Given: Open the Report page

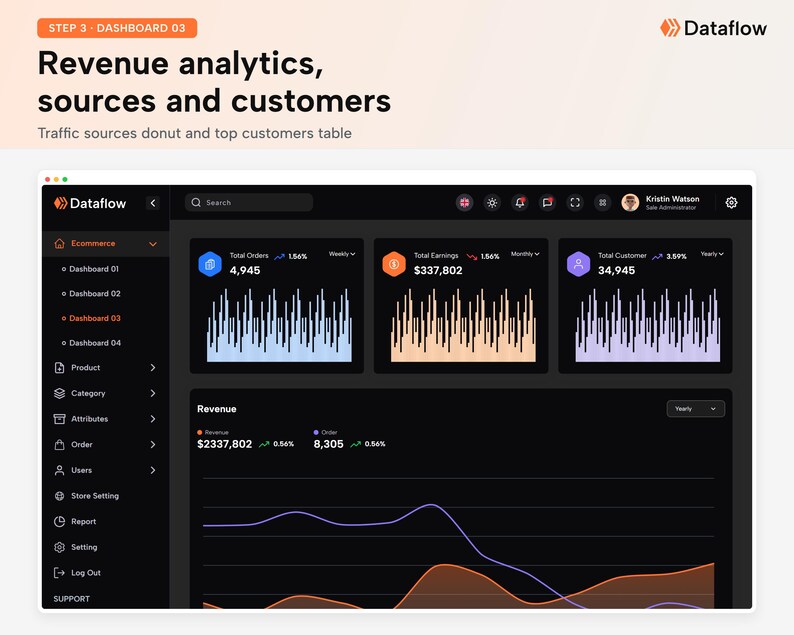Looking at the screenshot, I should pyautogui.click(x=84, y=522).
